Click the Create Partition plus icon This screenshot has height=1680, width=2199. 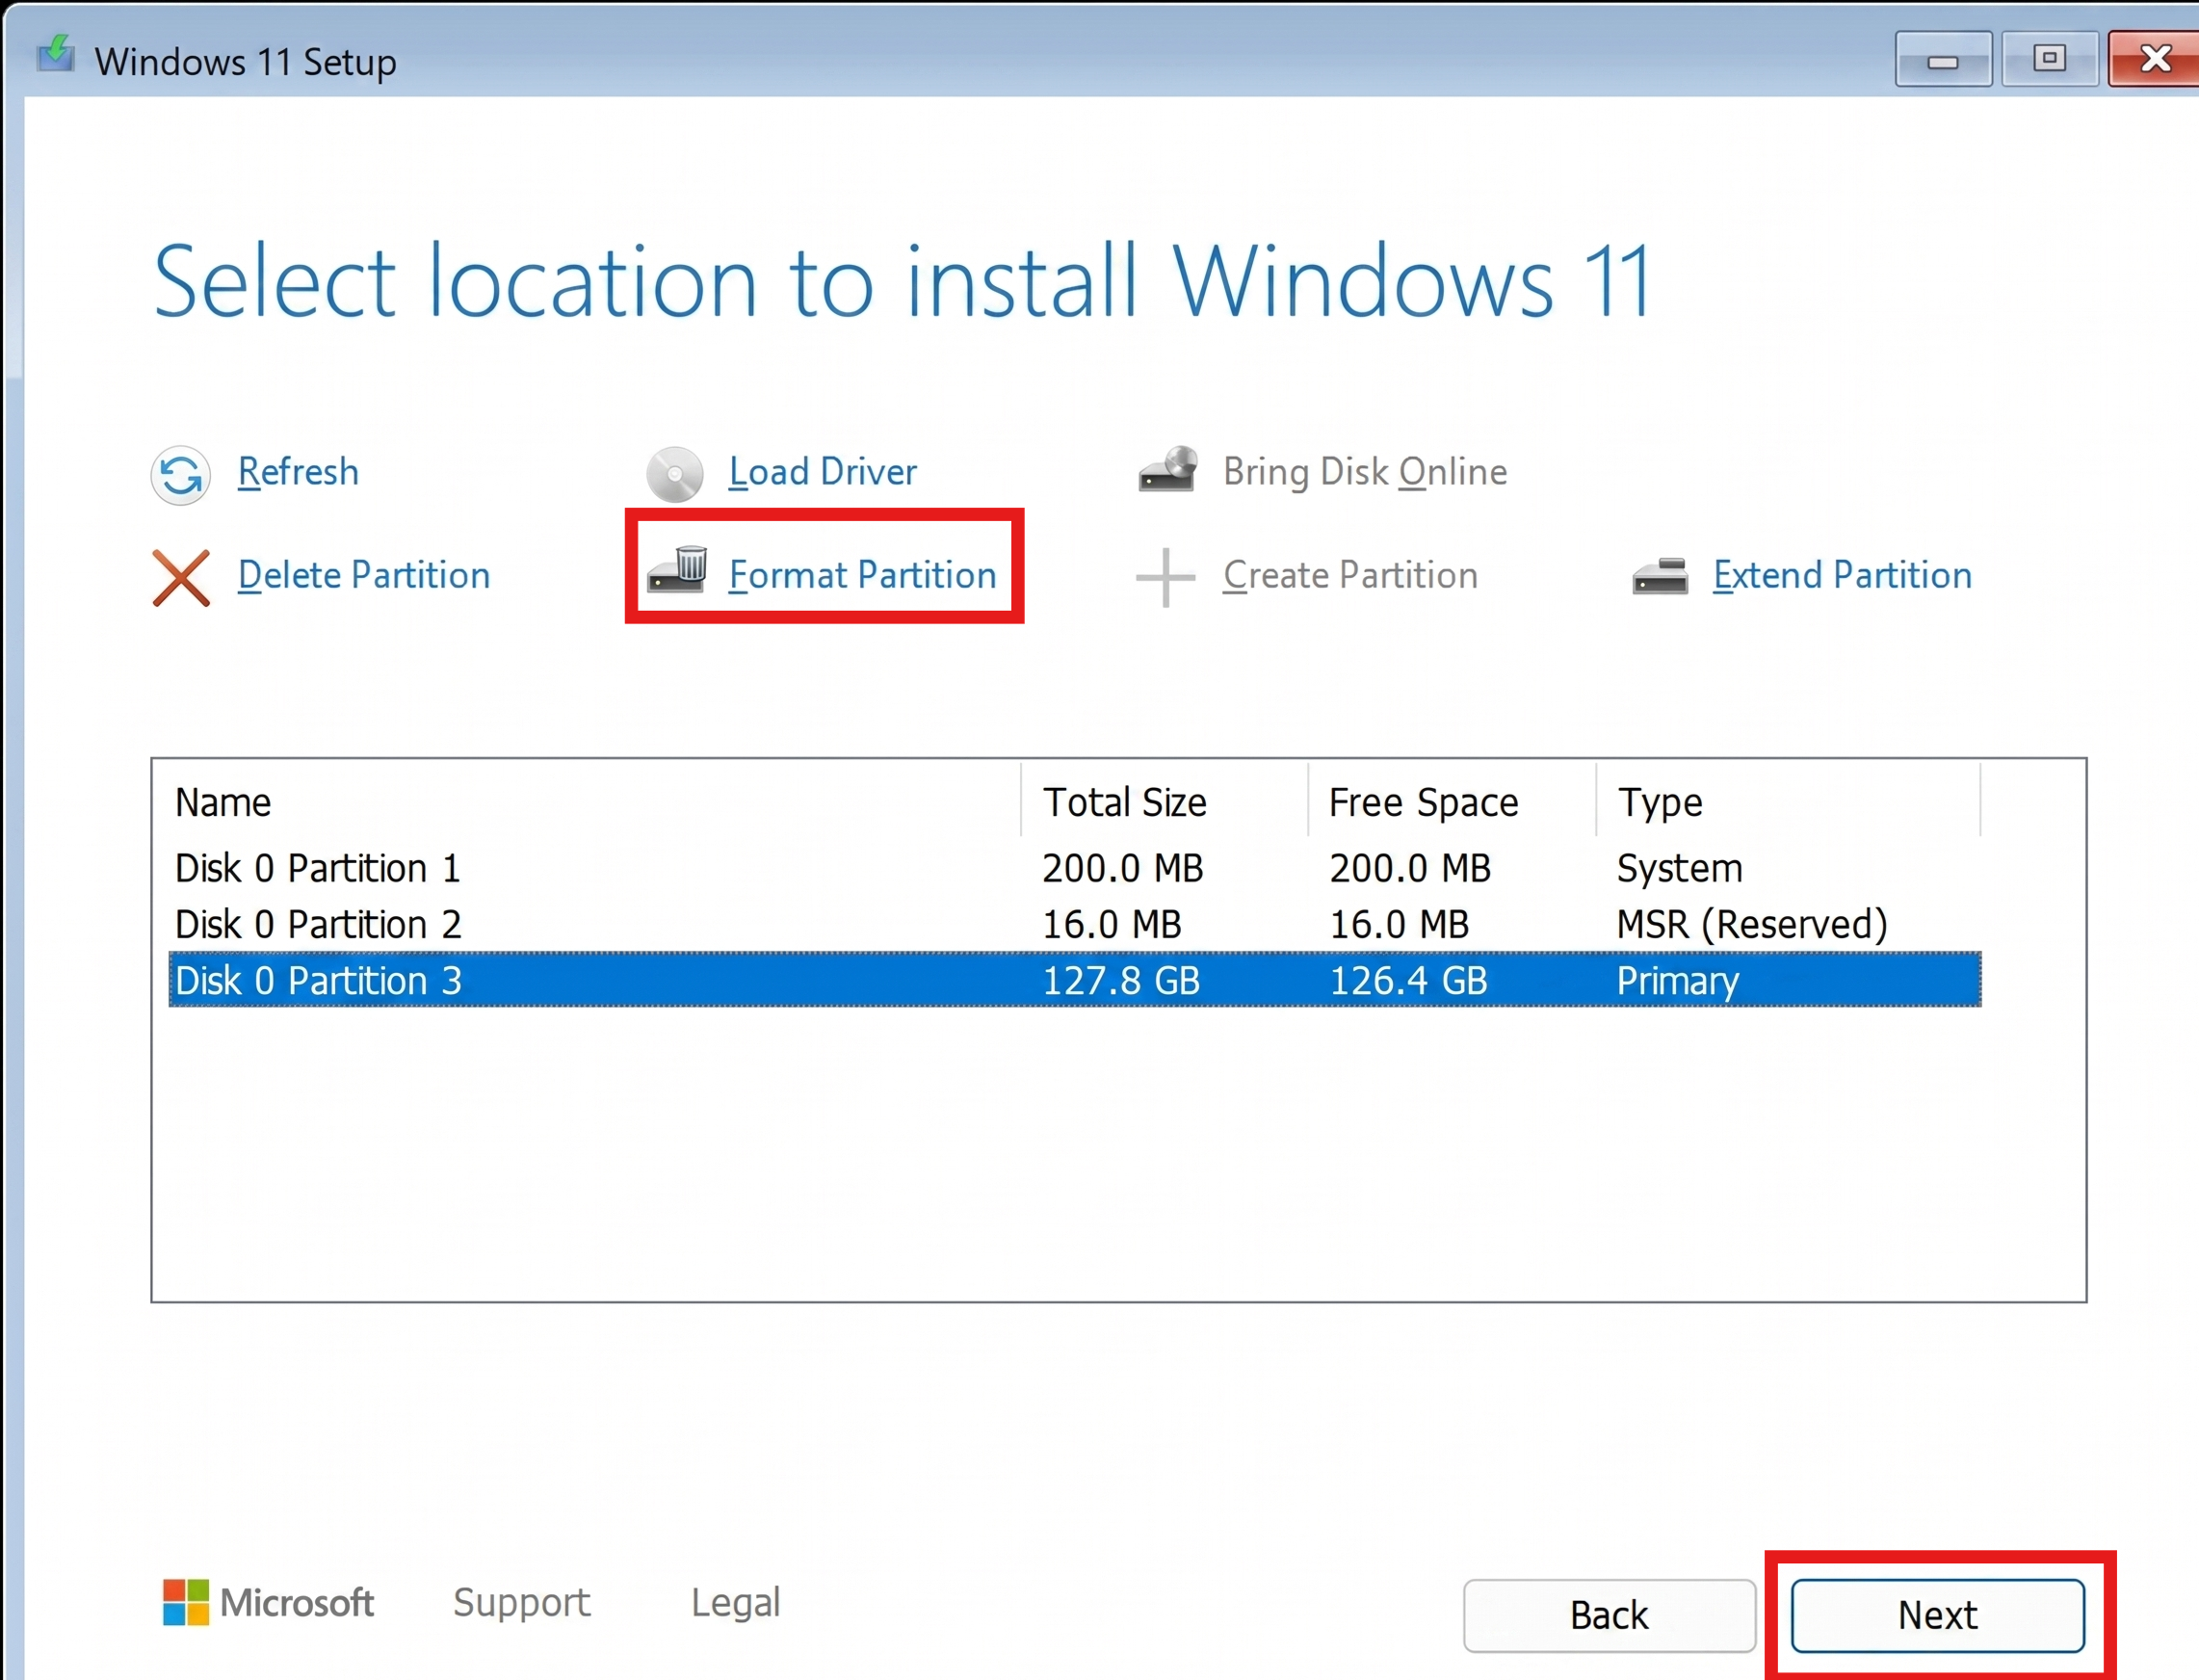pyautogui.click(x=1165, y=577)
